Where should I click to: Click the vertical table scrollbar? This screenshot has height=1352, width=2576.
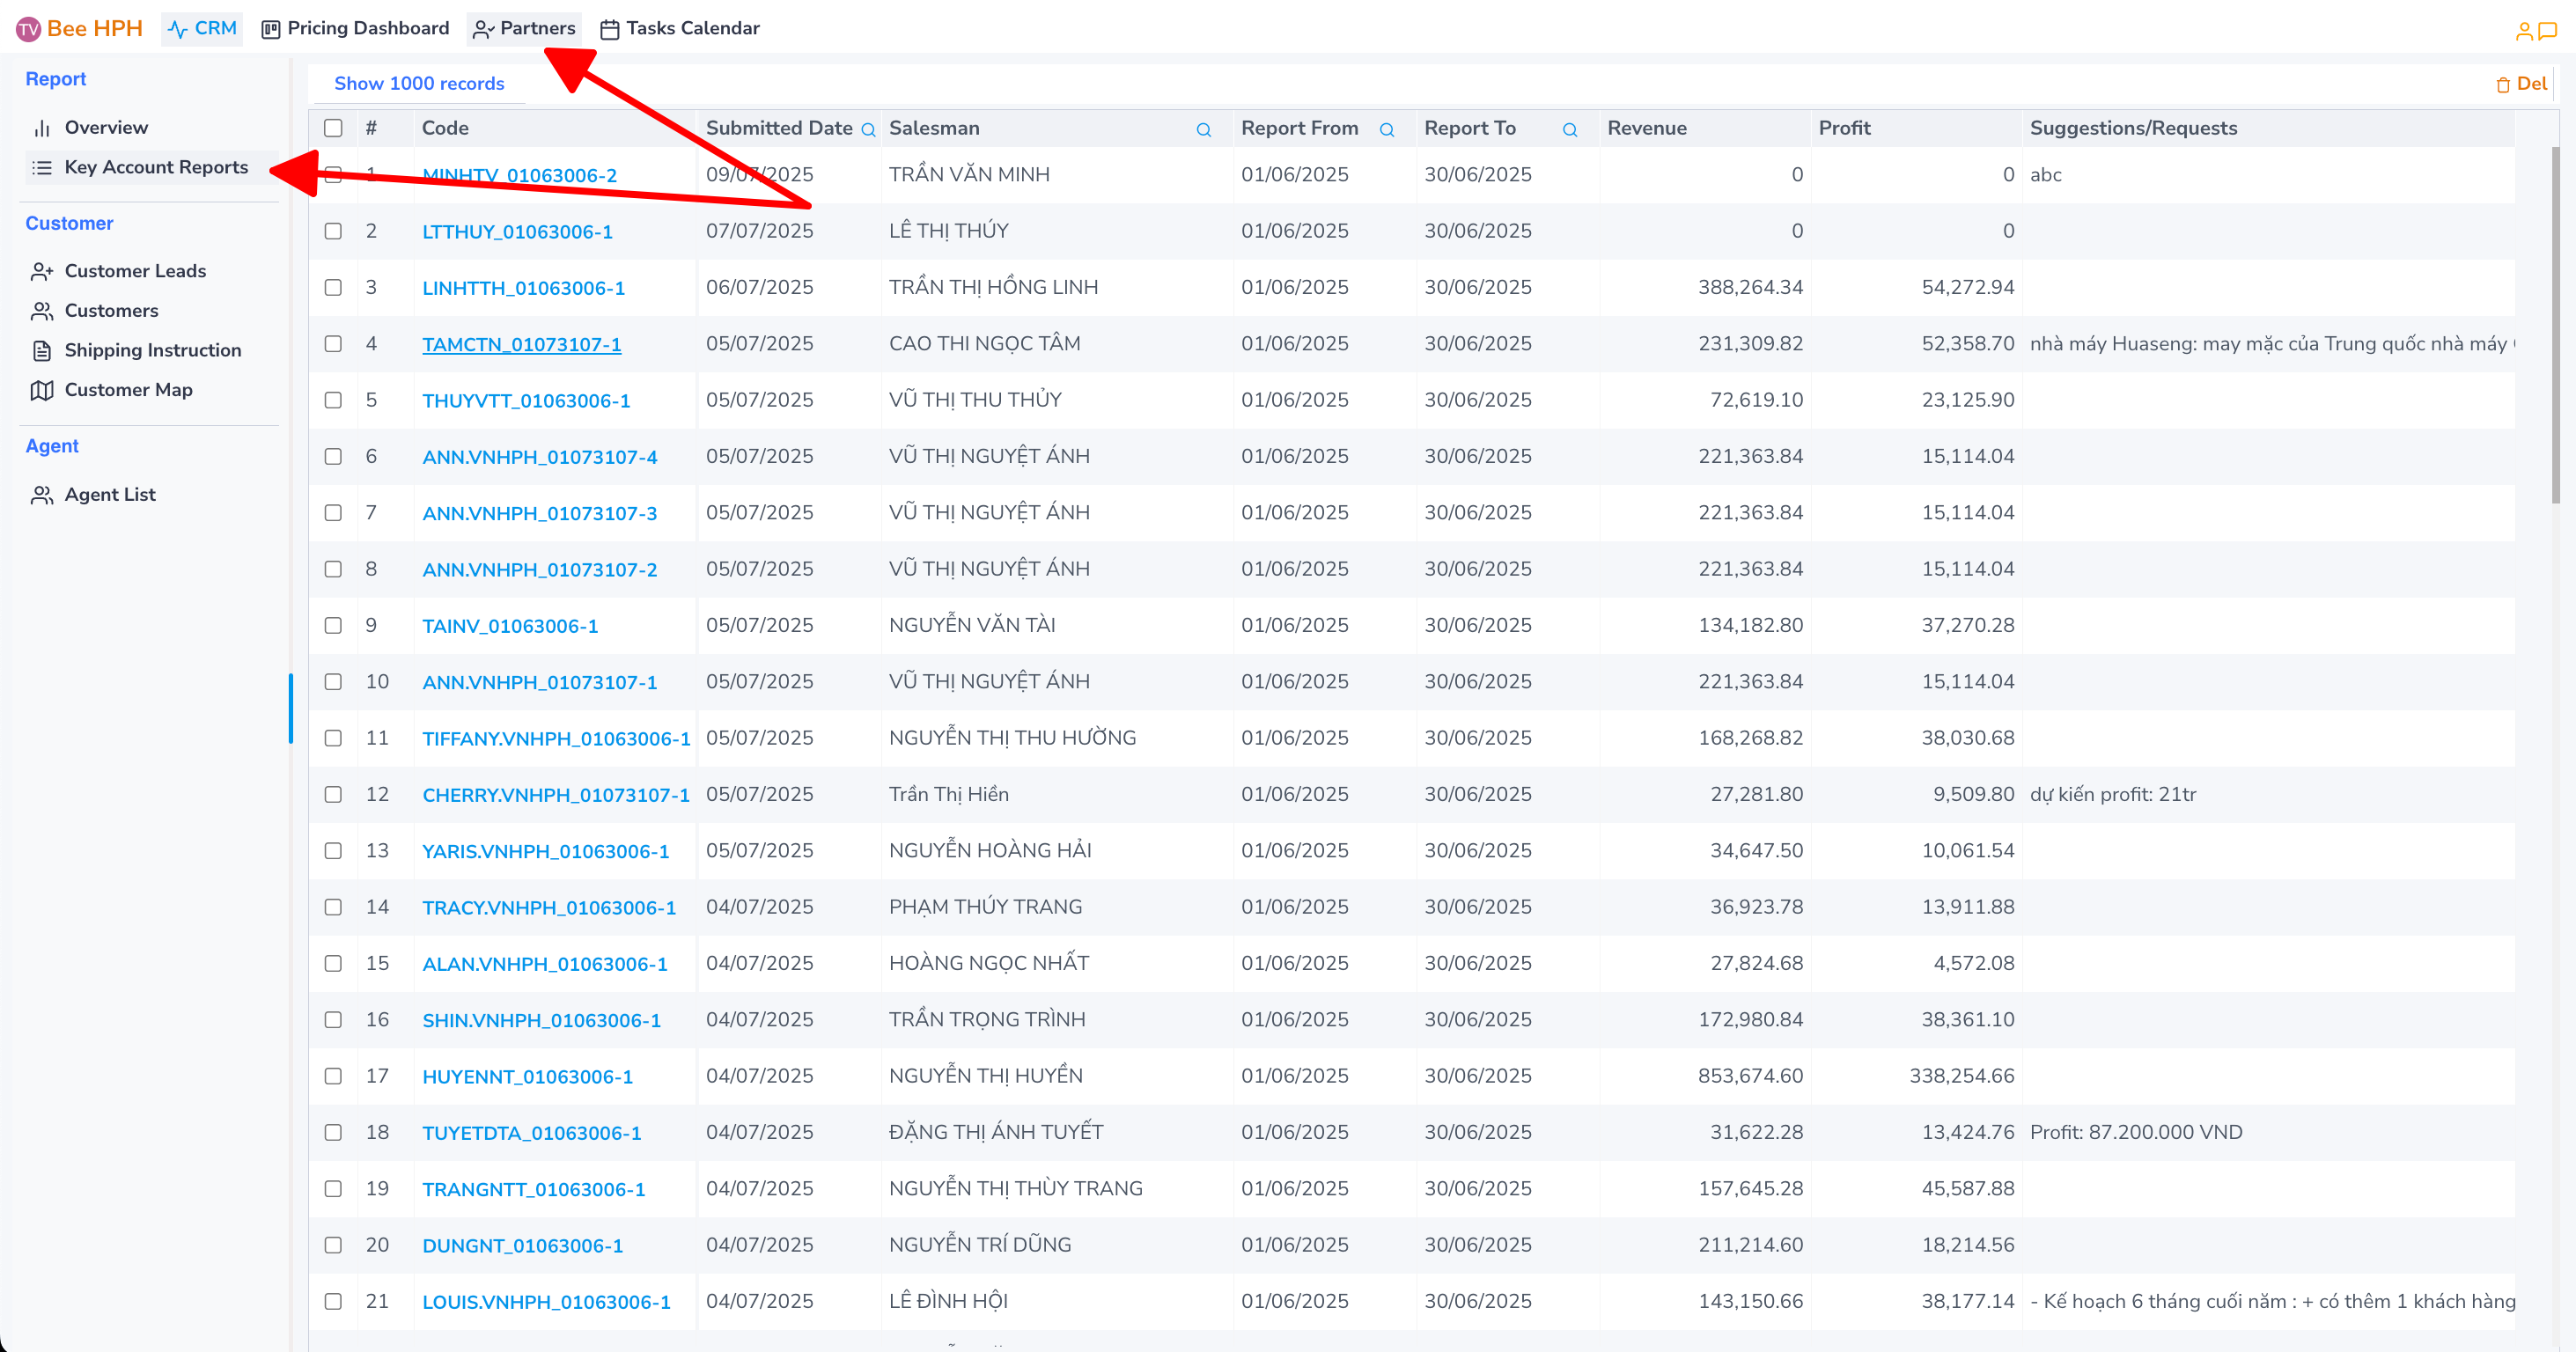pyautogui.click(x=2555, y=325)
